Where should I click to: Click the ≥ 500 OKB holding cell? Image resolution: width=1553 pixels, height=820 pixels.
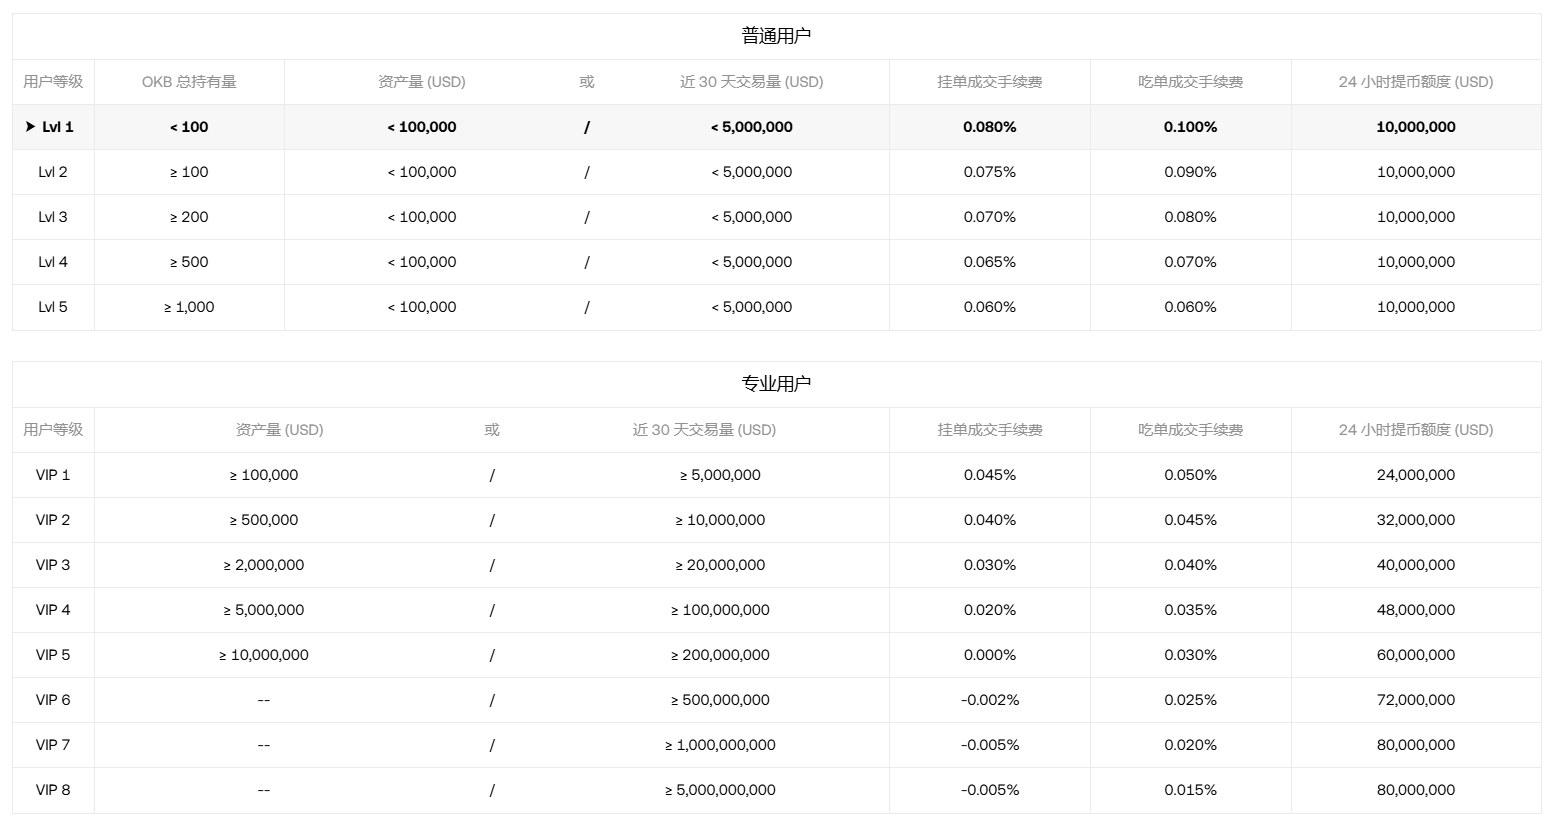click(189, 262)
